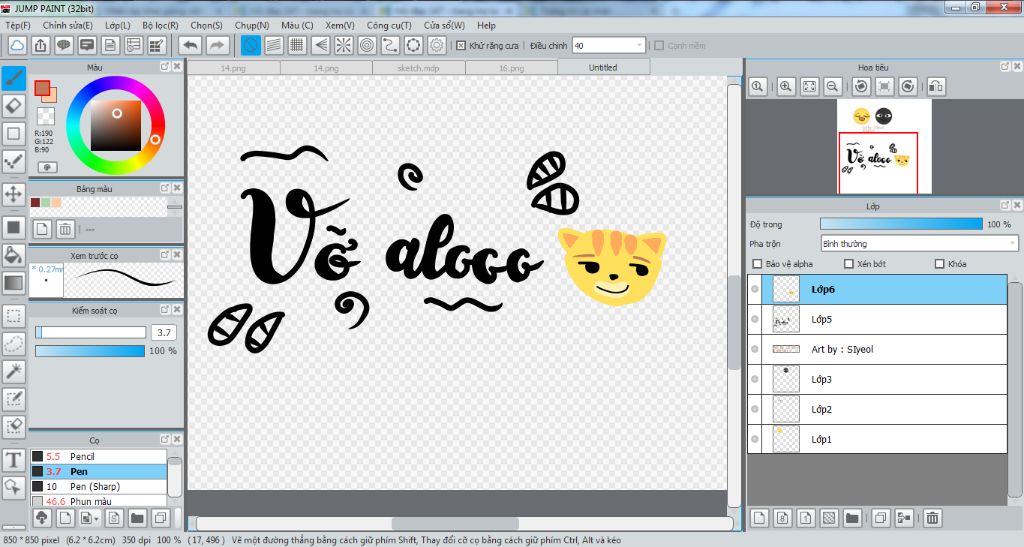Viewport: 1024px width, 547px height.
Task: Open the cloud save icon
Action: click(16, 45)
